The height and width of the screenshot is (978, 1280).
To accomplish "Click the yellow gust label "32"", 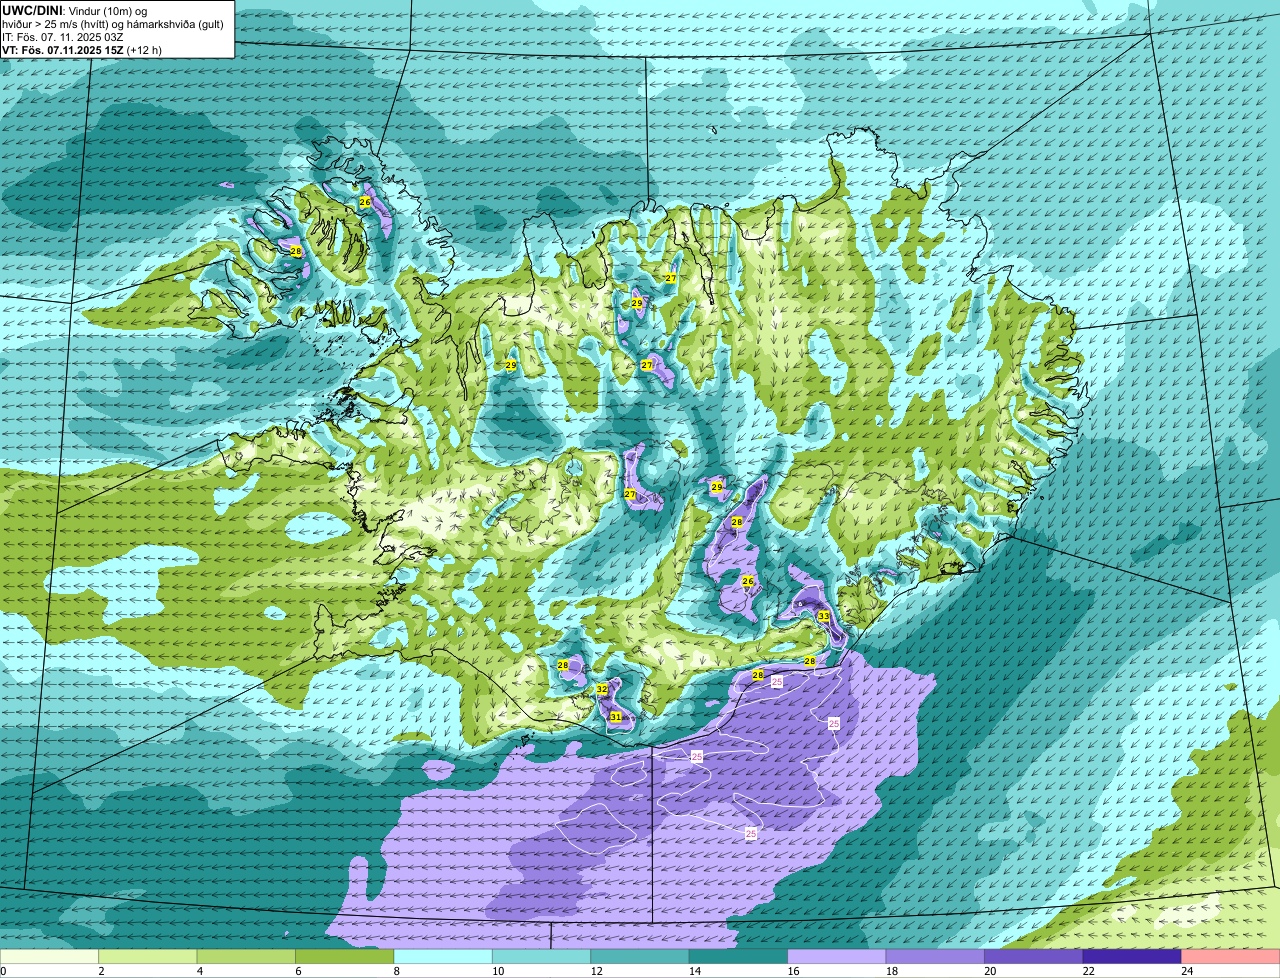I will click(602, 689).
